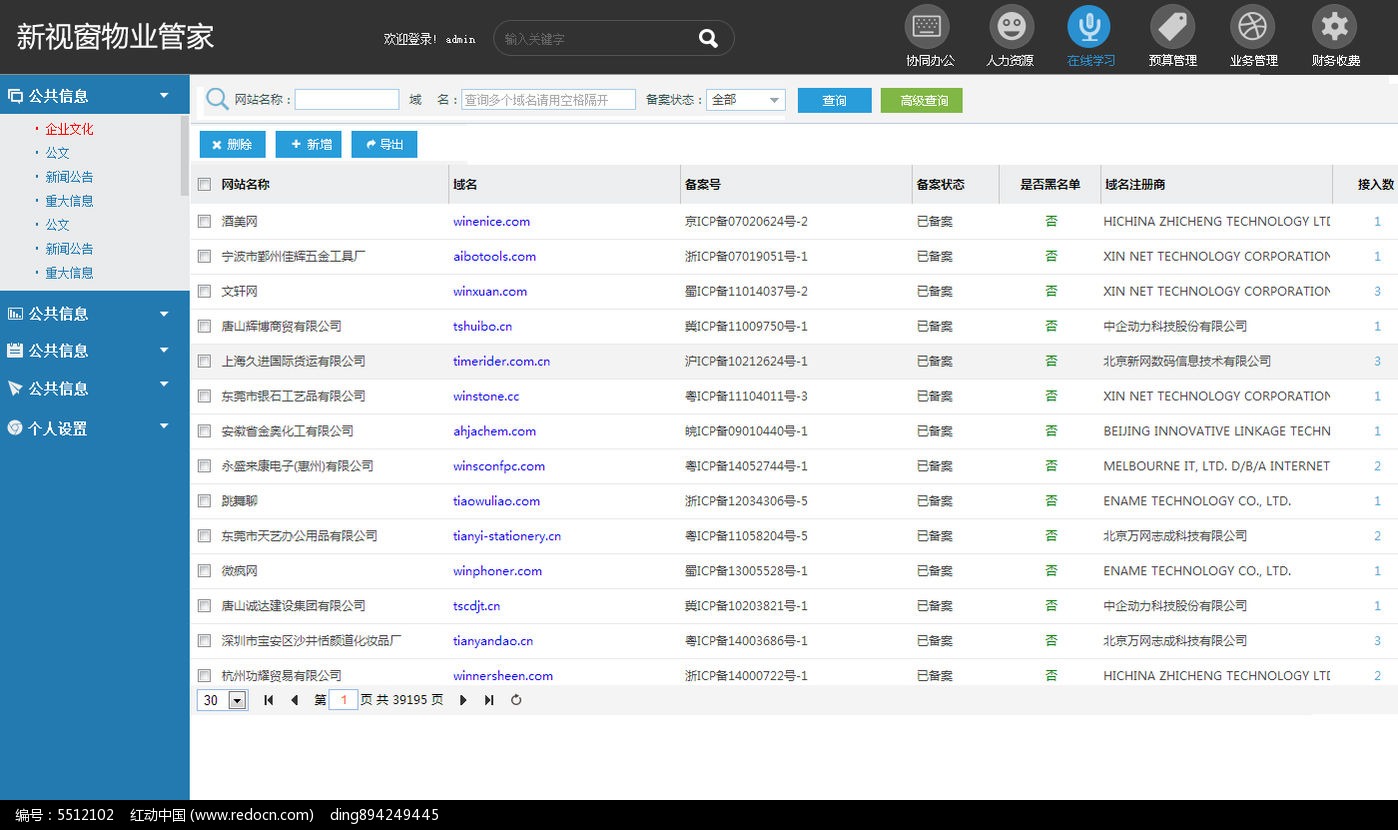
Task: Go to first page of pagination
Action: (268, 700)
